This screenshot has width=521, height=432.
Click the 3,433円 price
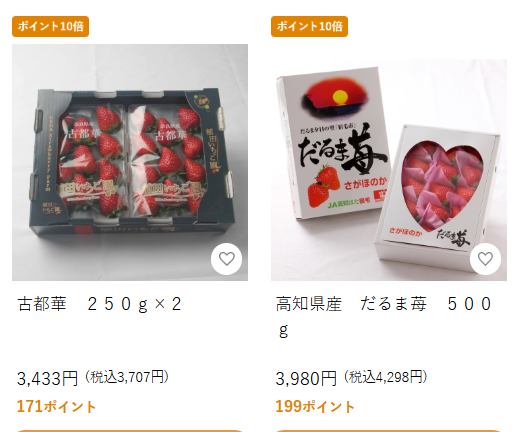click(47, 379)
